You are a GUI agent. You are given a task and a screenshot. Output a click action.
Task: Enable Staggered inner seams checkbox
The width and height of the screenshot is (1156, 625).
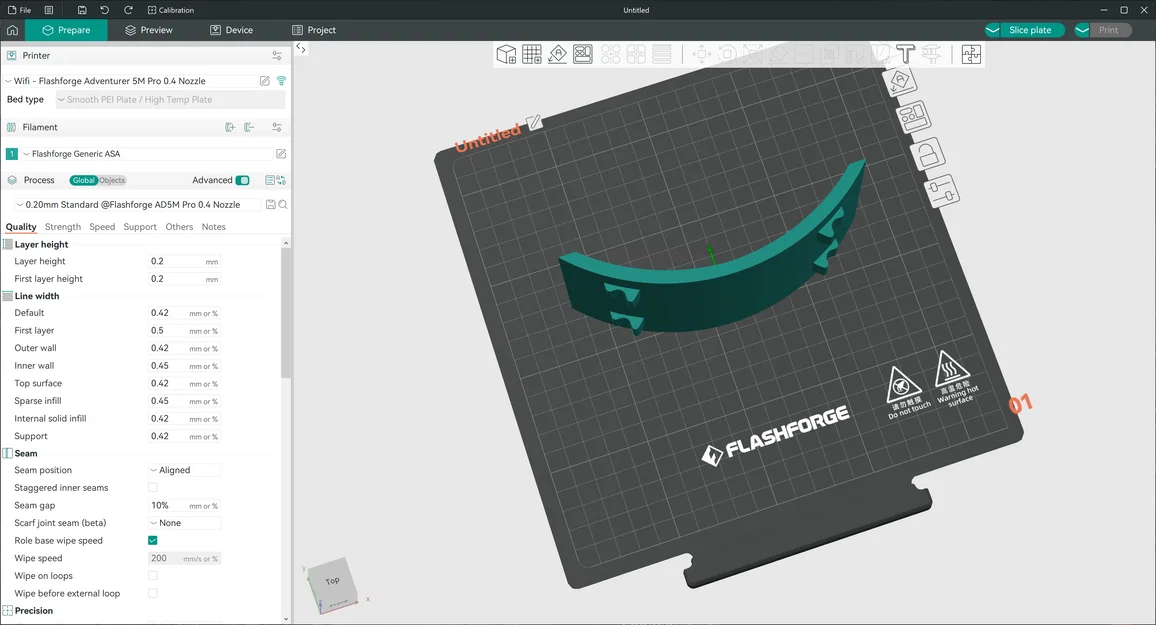pos(153,488)
